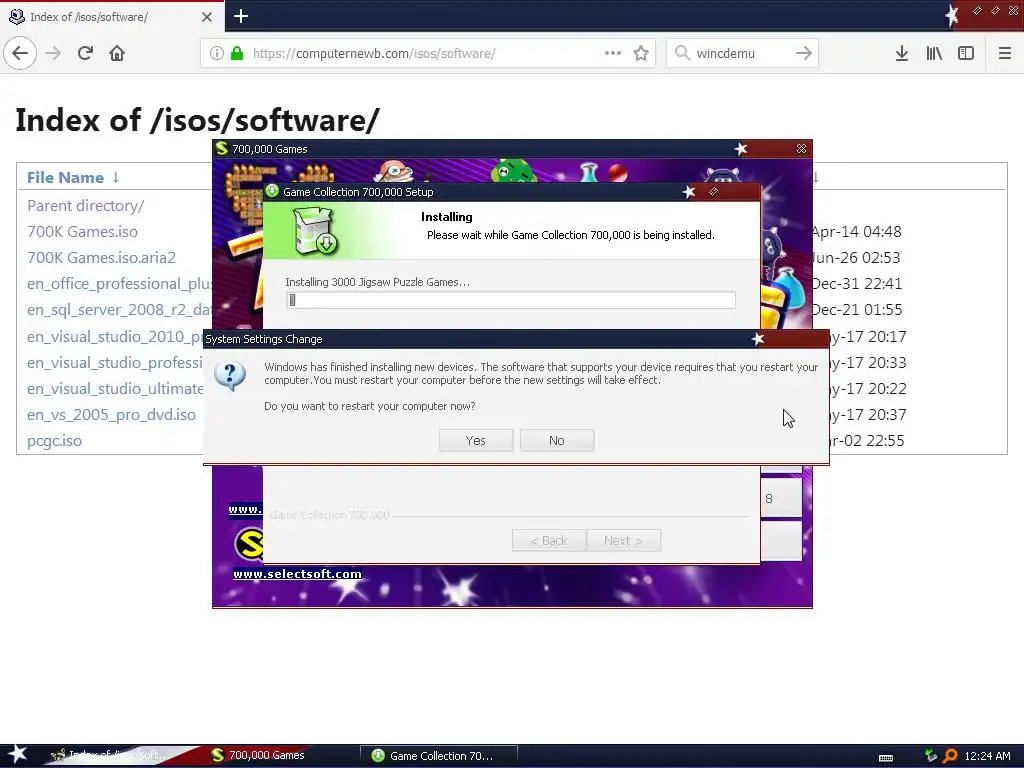Screen dimensions: 1024x768
Task: Click the question mark icon in the dialog
Action: pos(231,376)
